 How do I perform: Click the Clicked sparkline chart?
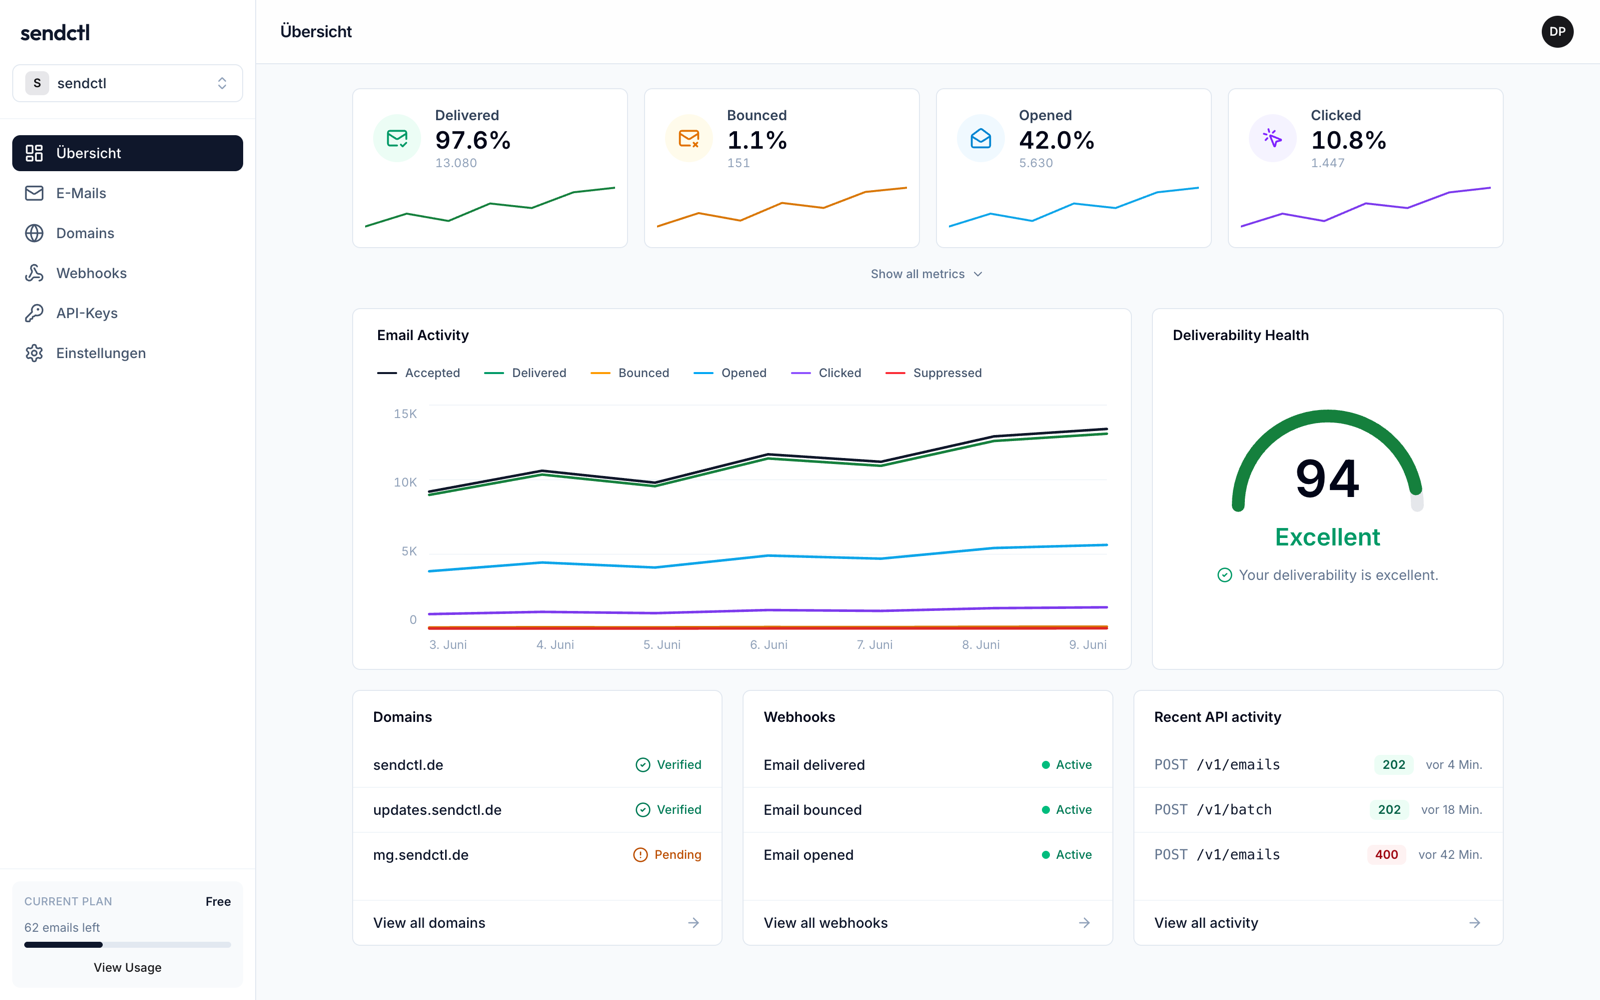coord(1366,207)
